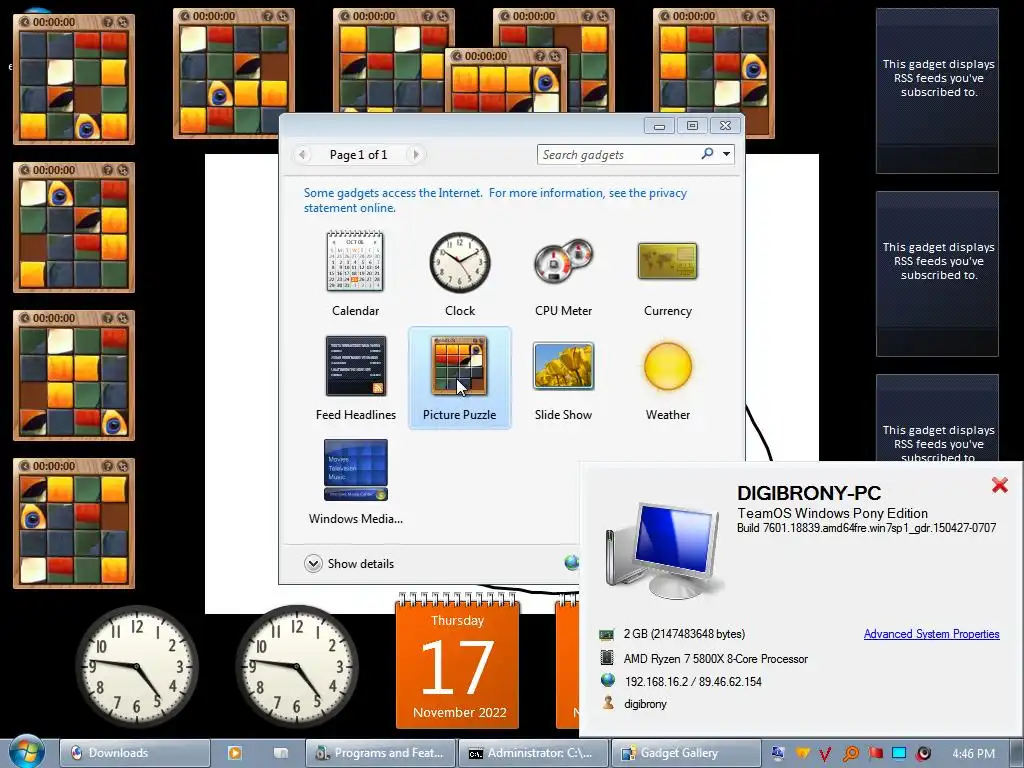Open the Windows Start orb

coord(26,752)
